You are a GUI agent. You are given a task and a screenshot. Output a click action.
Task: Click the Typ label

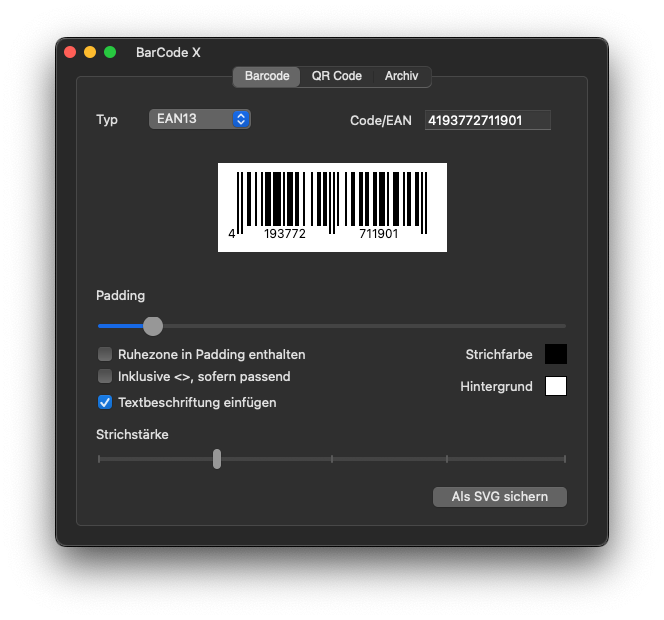pos(107,120)
